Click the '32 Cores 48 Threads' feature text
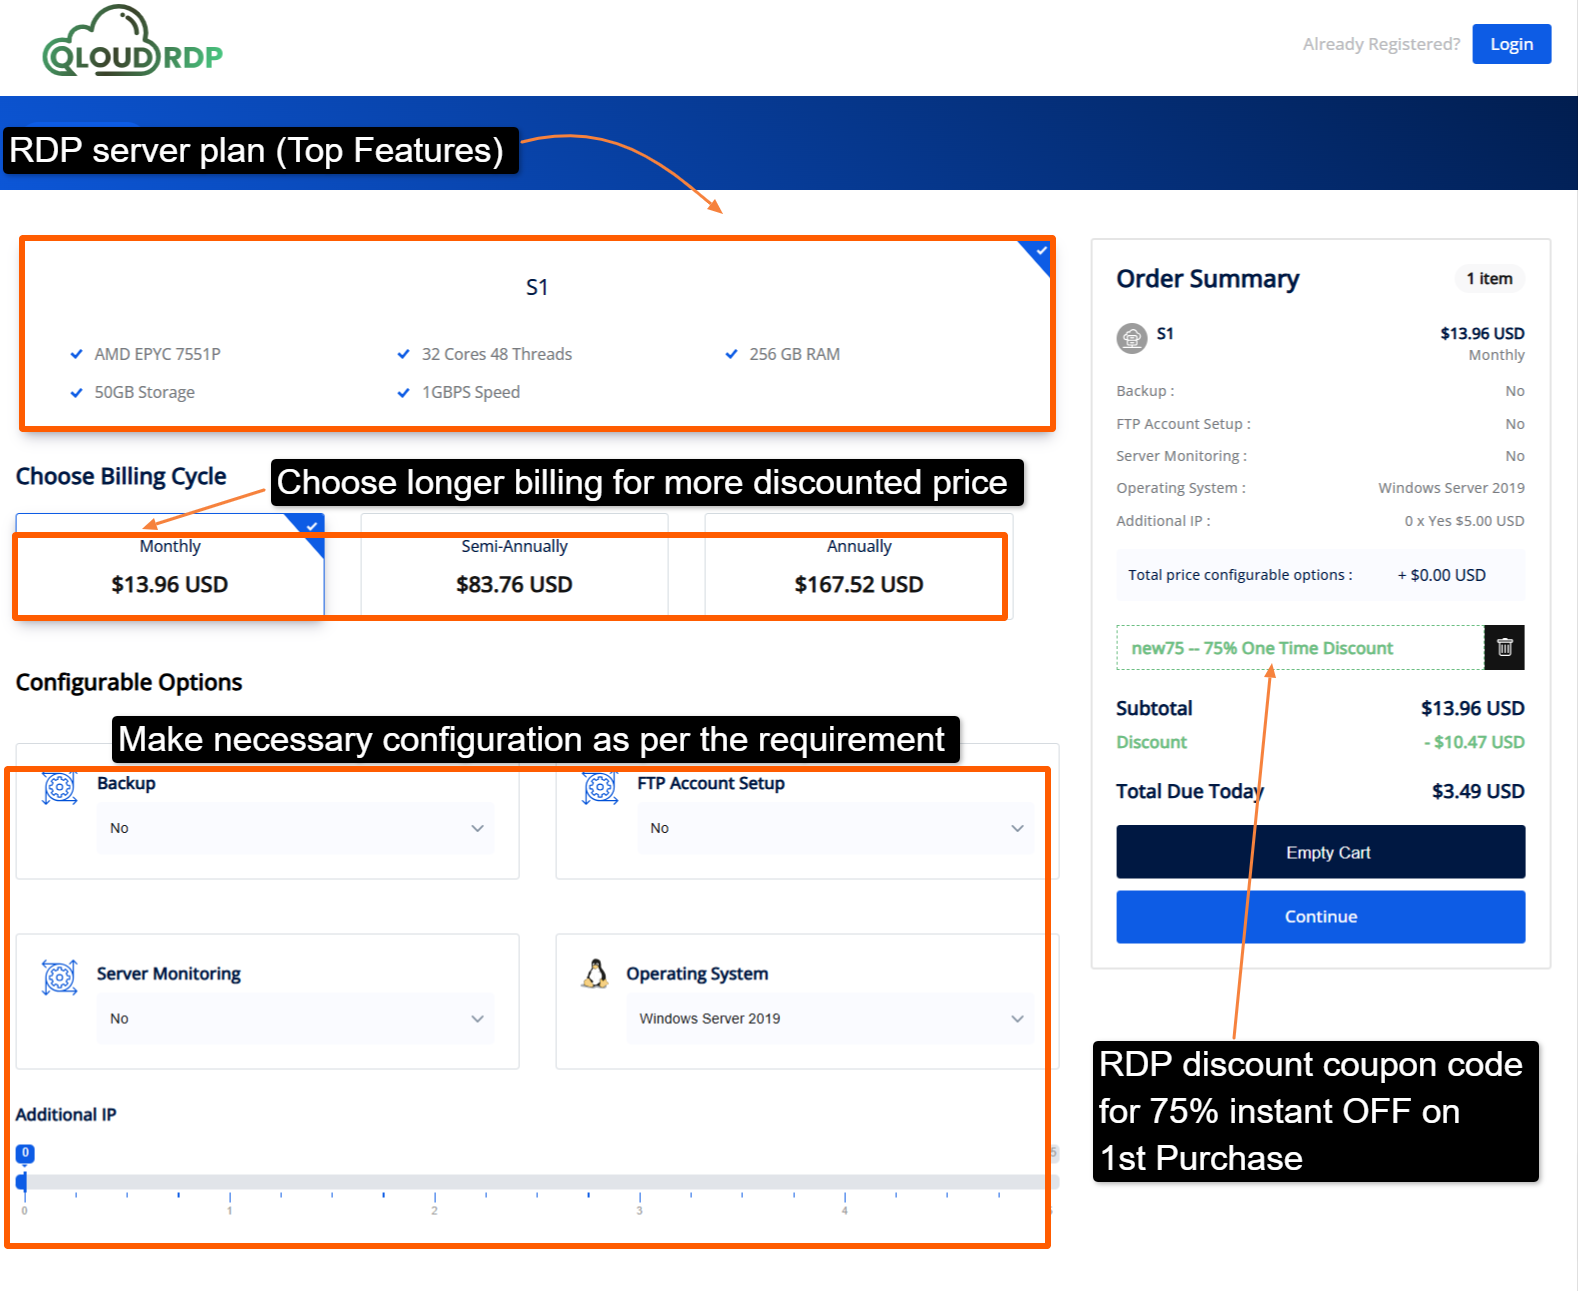The image size is (1578, 1291). [497, 354]
